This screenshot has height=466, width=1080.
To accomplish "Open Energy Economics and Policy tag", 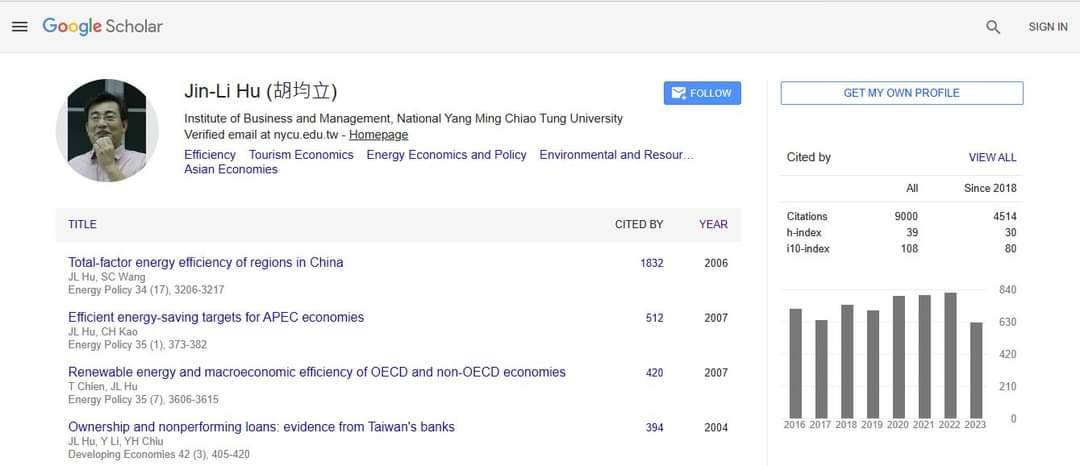I will coord(446,155).
